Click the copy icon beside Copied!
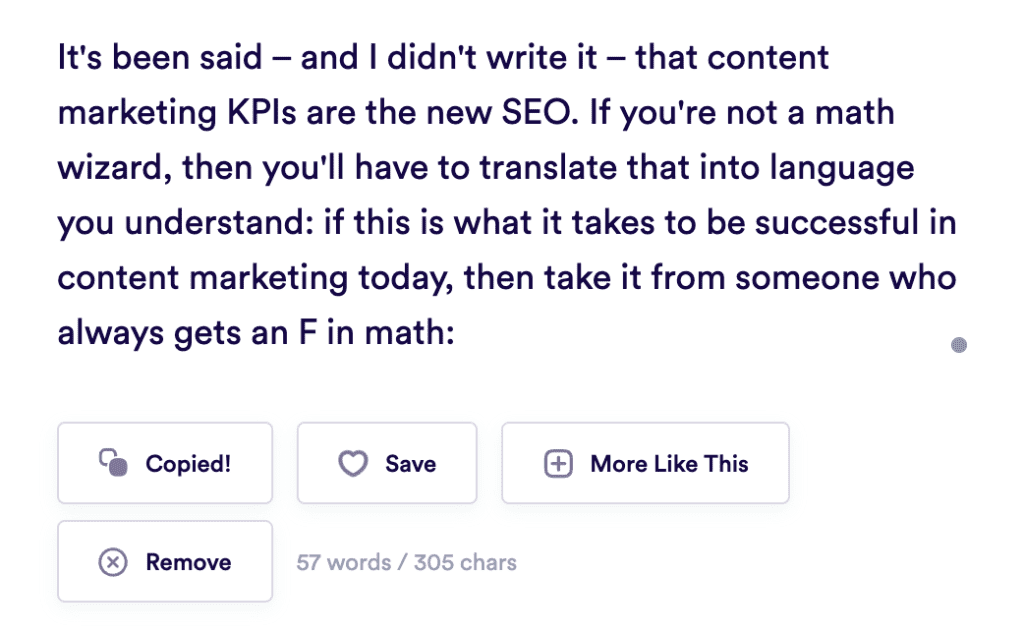Screen dimensions: 1024x633 click(113, 463)
